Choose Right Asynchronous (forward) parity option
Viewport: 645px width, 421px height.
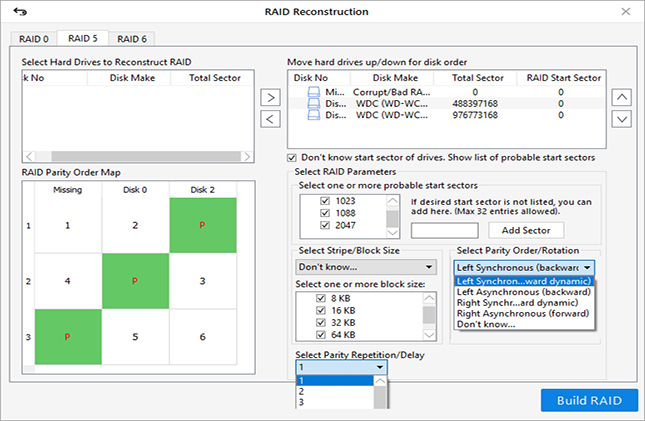pos(520,313)
